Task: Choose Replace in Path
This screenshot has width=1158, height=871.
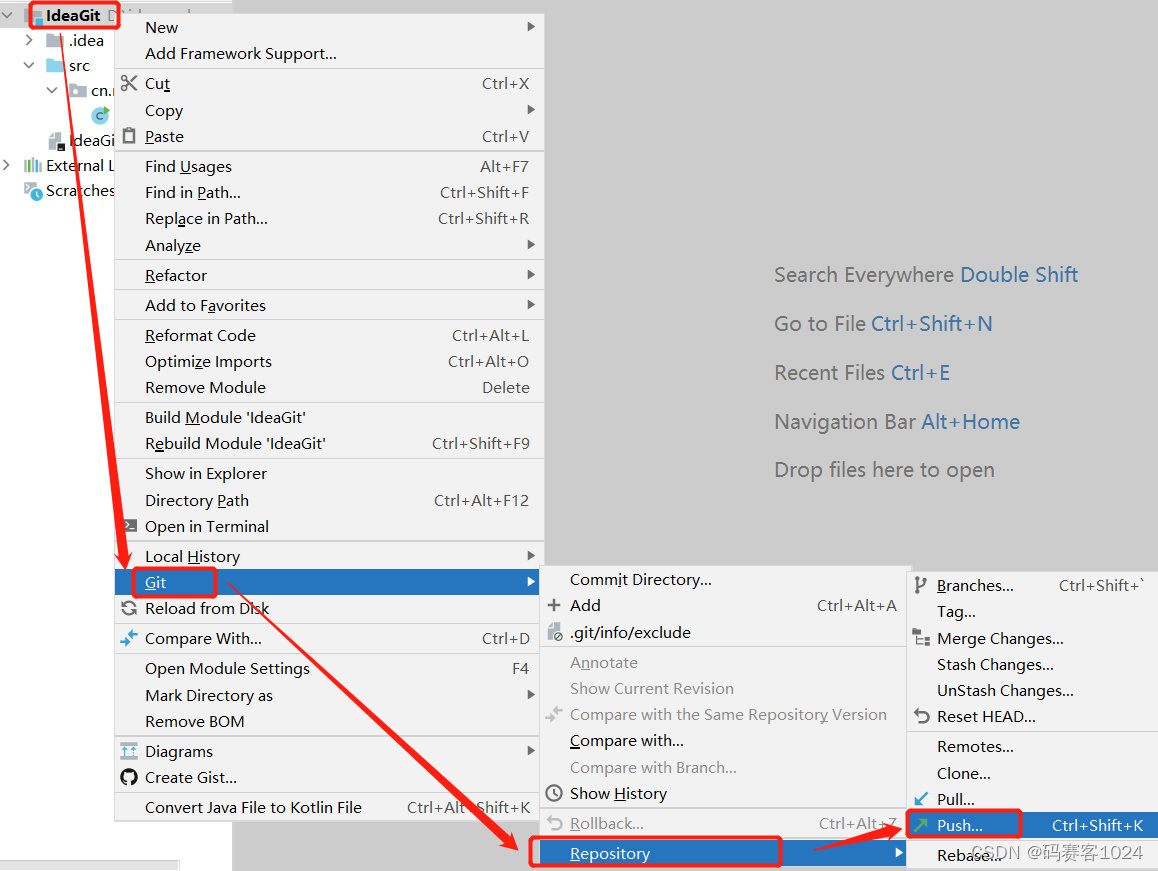Action: (329, 219)
